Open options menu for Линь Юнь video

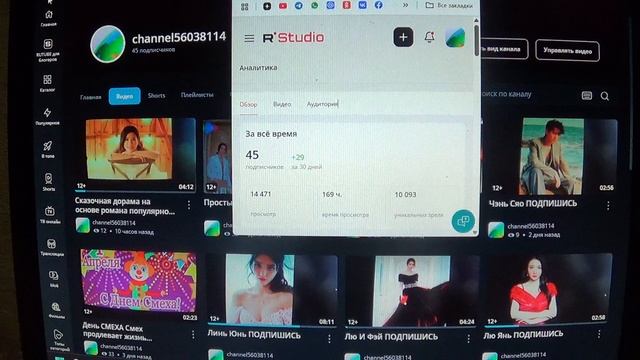pyautogui.click(x=329, y=339)
